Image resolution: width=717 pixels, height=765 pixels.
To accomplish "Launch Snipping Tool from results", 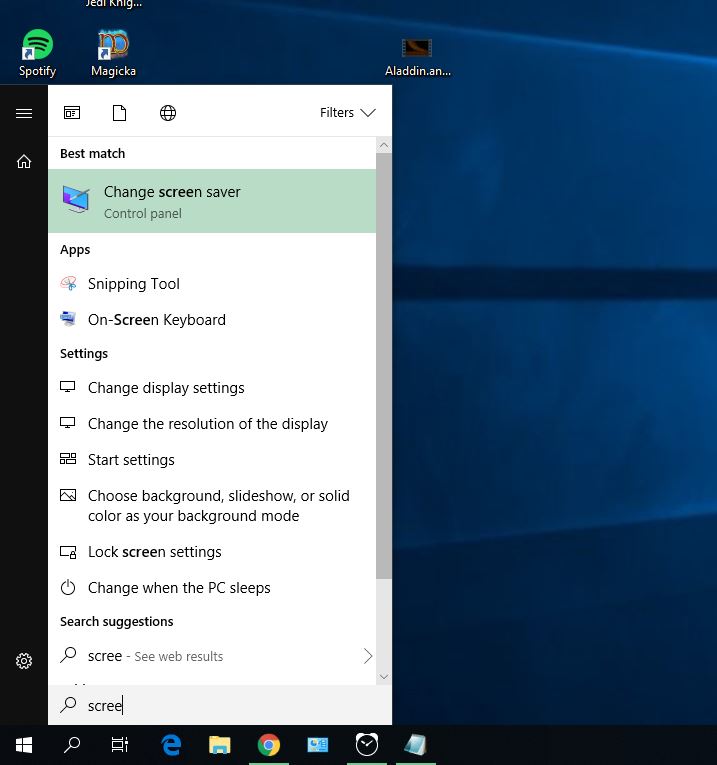I will [x=133, y=284].
